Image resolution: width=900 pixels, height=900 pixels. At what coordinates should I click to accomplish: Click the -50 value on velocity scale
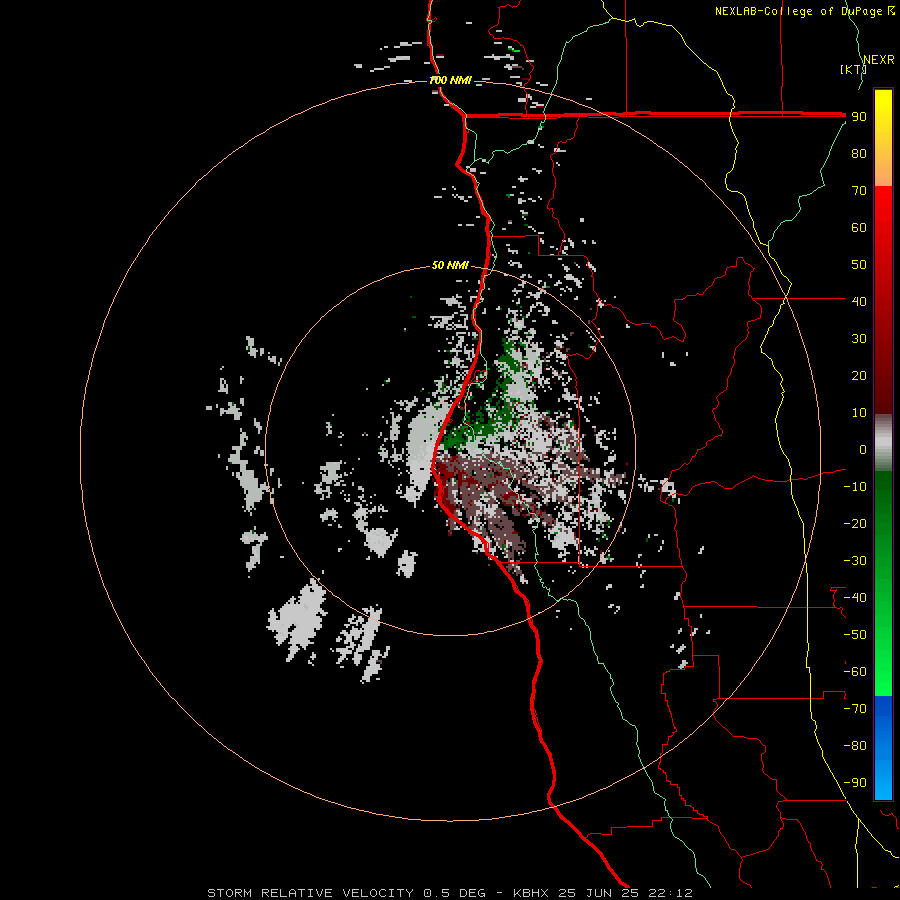click(x=855, y=635)
